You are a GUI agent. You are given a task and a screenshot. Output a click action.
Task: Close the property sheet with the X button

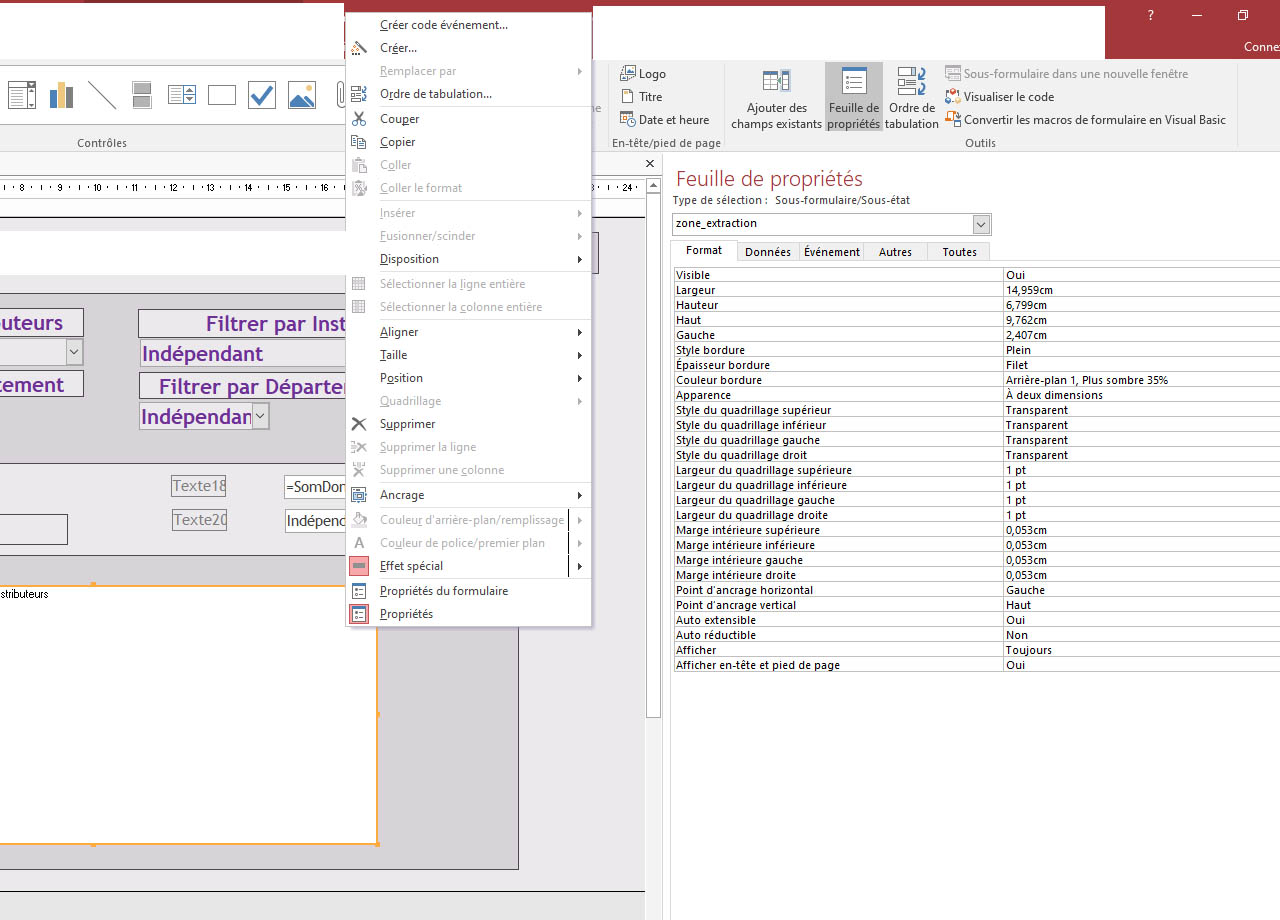coord(650,163)
